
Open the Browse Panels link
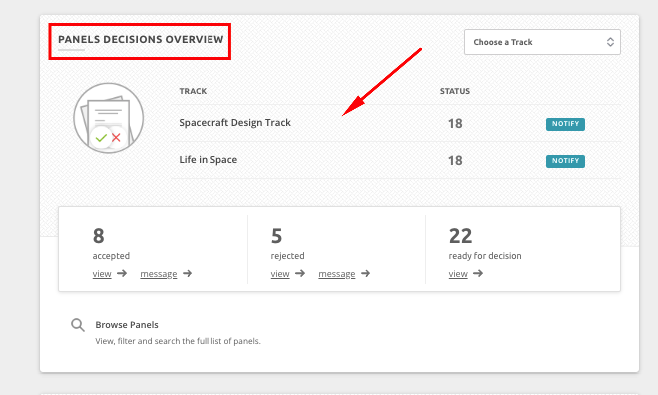[127, 325]
